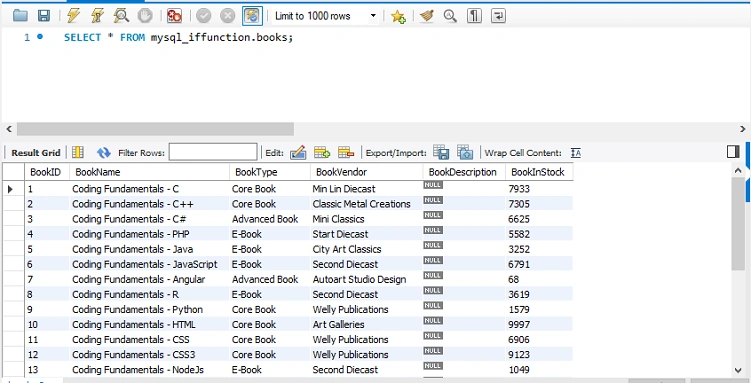Sort by BookDescription column header
This screenshot has width=751, height=383.
coord(463,172)
